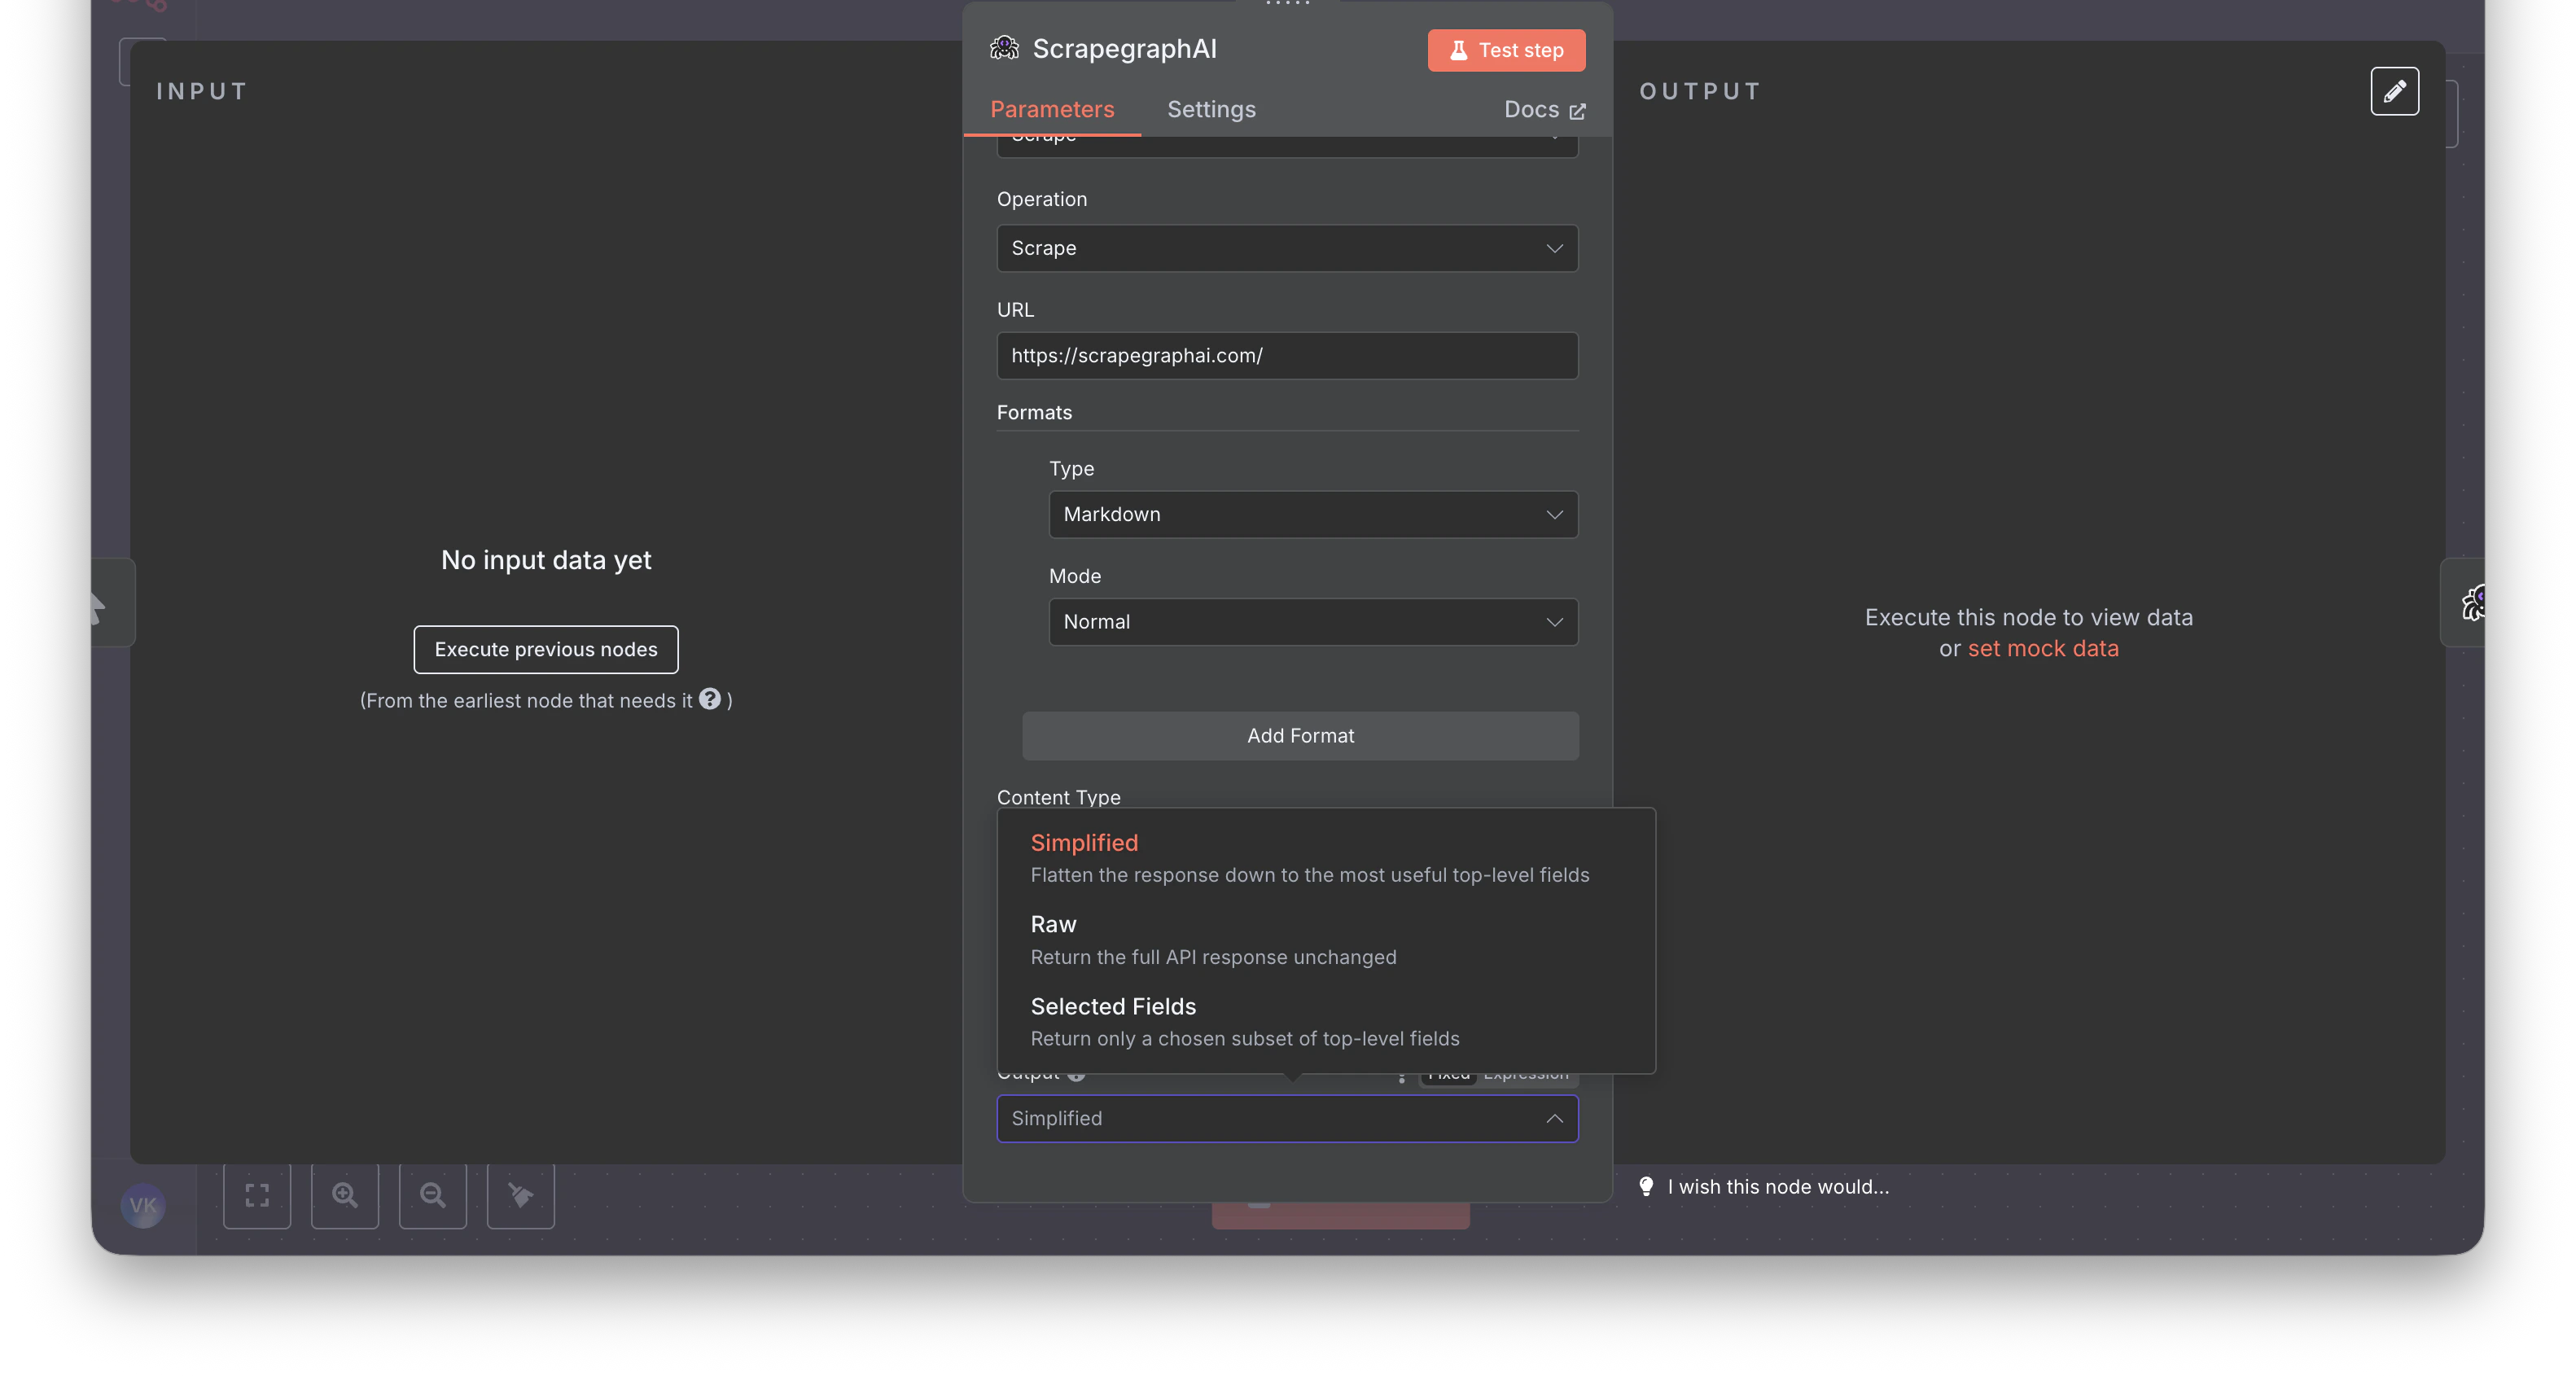The width and height of the screenshot is (2576, 1376).
Task: Select the Selected Fields output option
Action: pyautogui.click(x=1326, y=1022)
